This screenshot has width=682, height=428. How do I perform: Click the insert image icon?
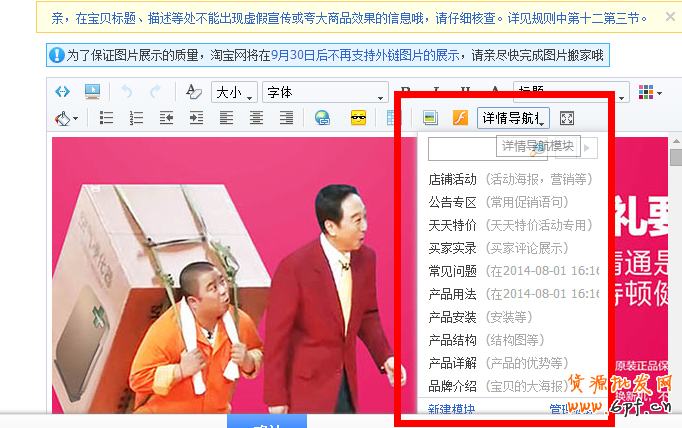[x=430, y=118]
